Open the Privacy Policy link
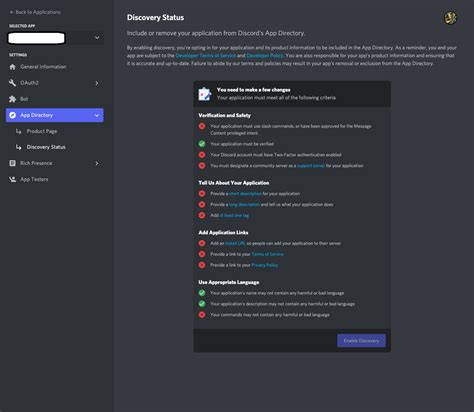474x412 pixels. 265,265
